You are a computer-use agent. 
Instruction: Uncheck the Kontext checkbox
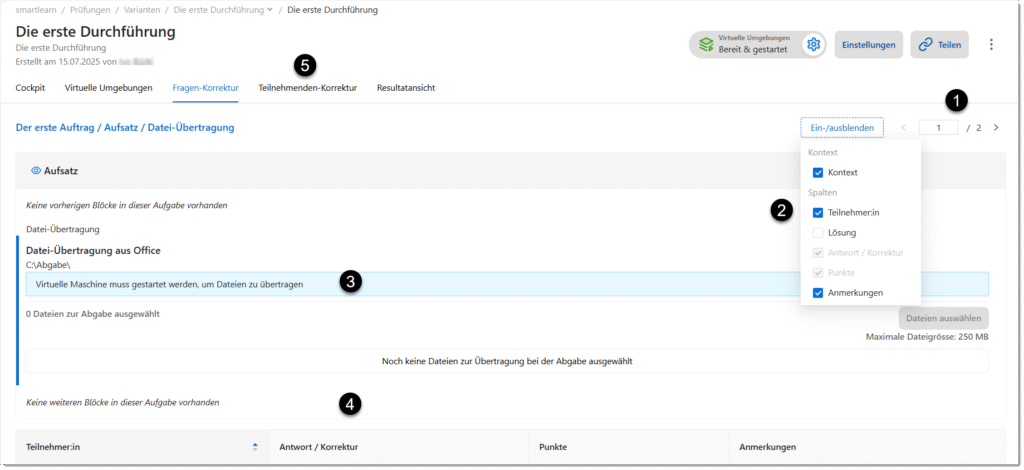(x=818, y=173)
